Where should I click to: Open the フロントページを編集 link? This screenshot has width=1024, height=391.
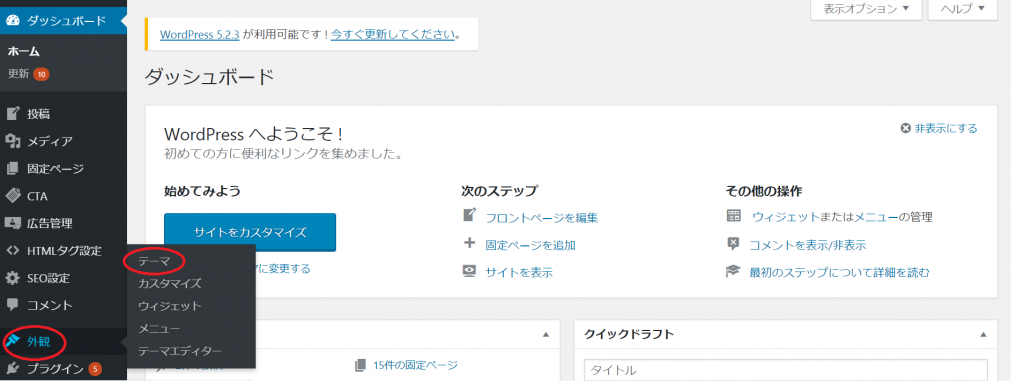[541, 217]
